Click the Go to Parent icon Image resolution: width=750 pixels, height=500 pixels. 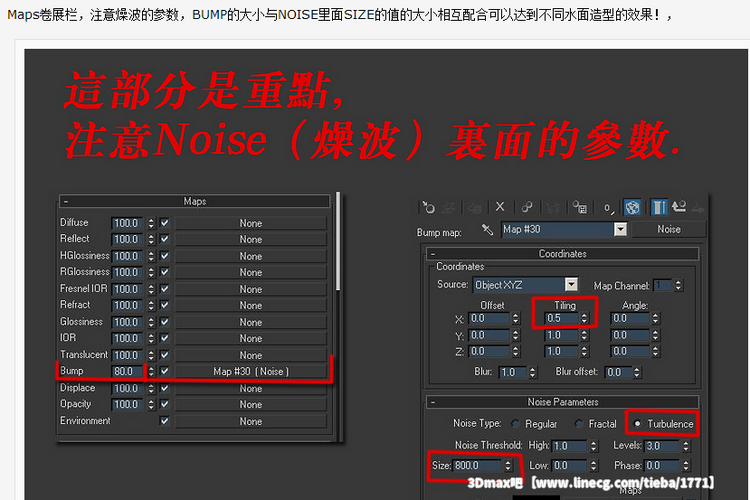(679, 207)
